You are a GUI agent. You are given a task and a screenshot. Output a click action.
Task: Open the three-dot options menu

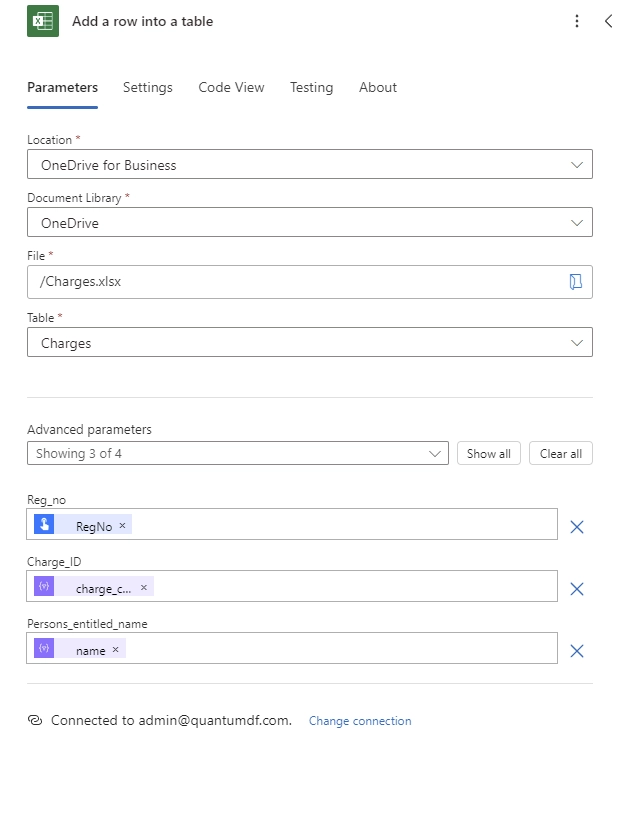coord(577,20)
